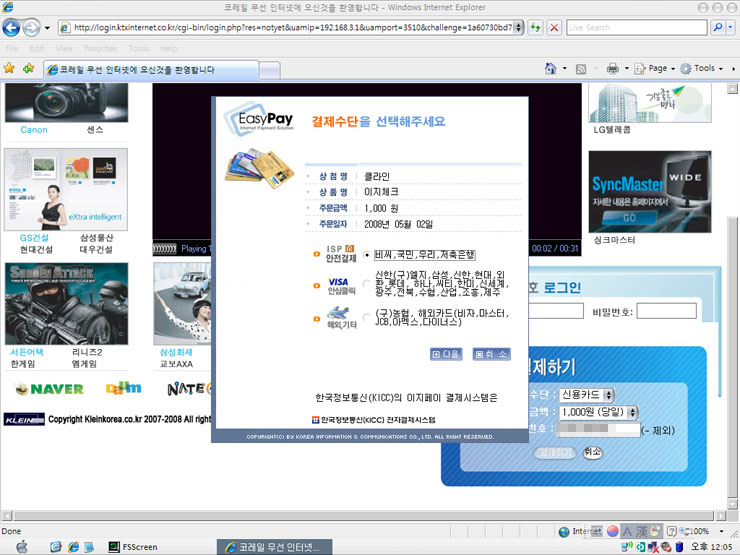Open the View menu
The height and width of the screenshot is (555, 740).
click(64, 48)
